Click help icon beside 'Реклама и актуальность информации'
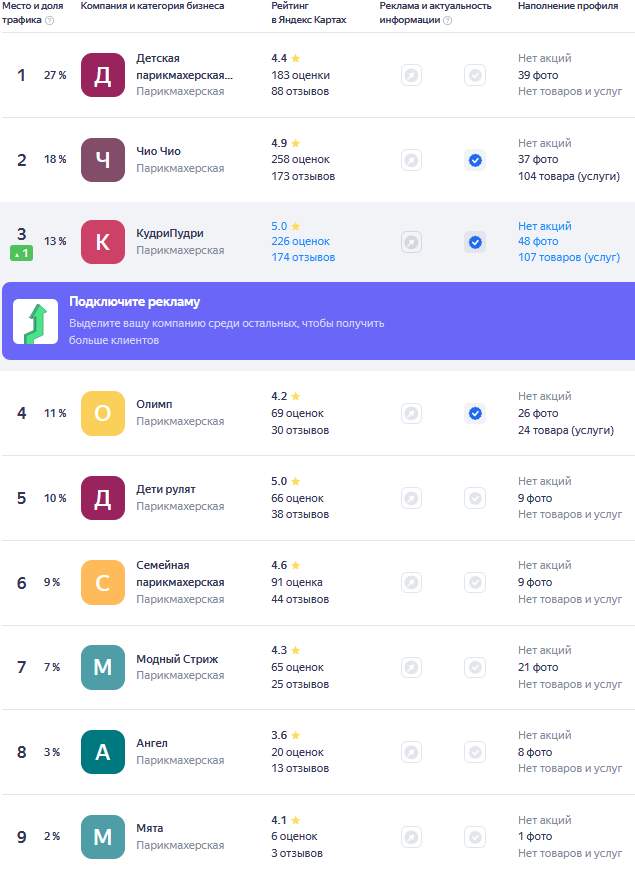Viewport: 635px width, 875px height. 447,20
